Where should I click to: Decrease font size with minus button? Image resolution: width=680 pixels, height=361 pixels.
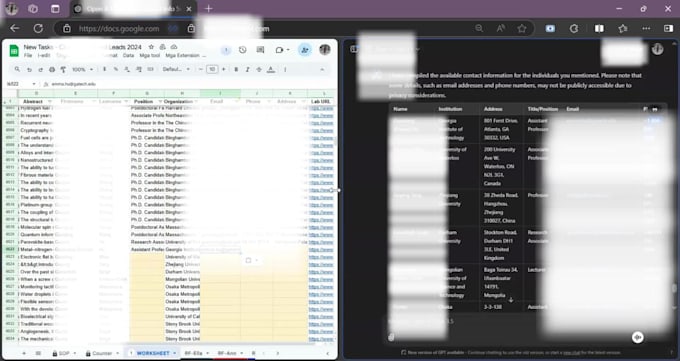click(201, 69)
